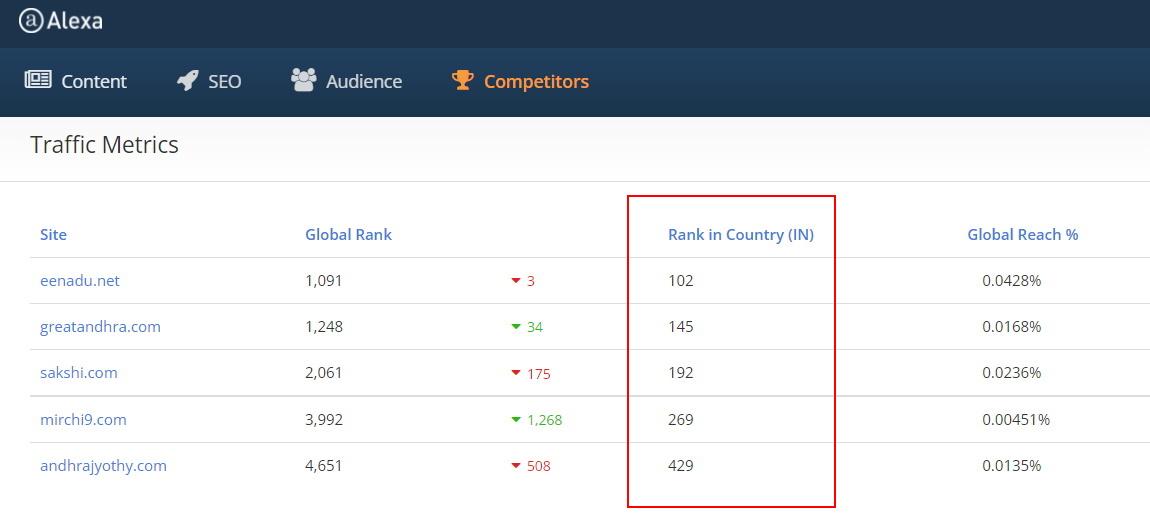This screenshot has width=1150, height=524.
Task: Open the eenadu.net site link
Action: (80, 280)
